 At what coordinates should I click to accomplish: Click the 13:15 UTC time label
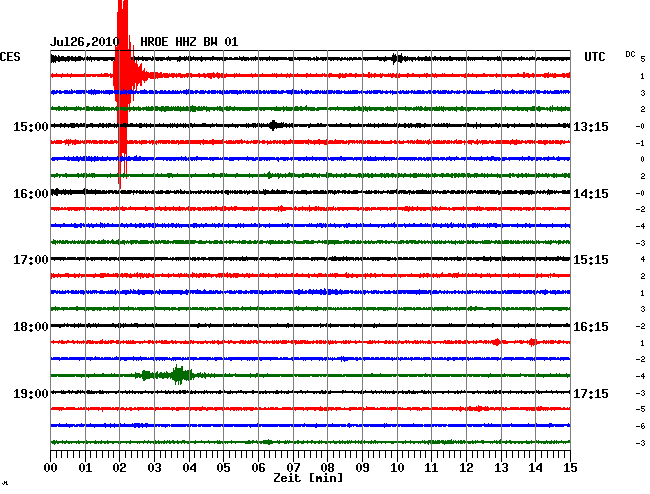[591, 126]
